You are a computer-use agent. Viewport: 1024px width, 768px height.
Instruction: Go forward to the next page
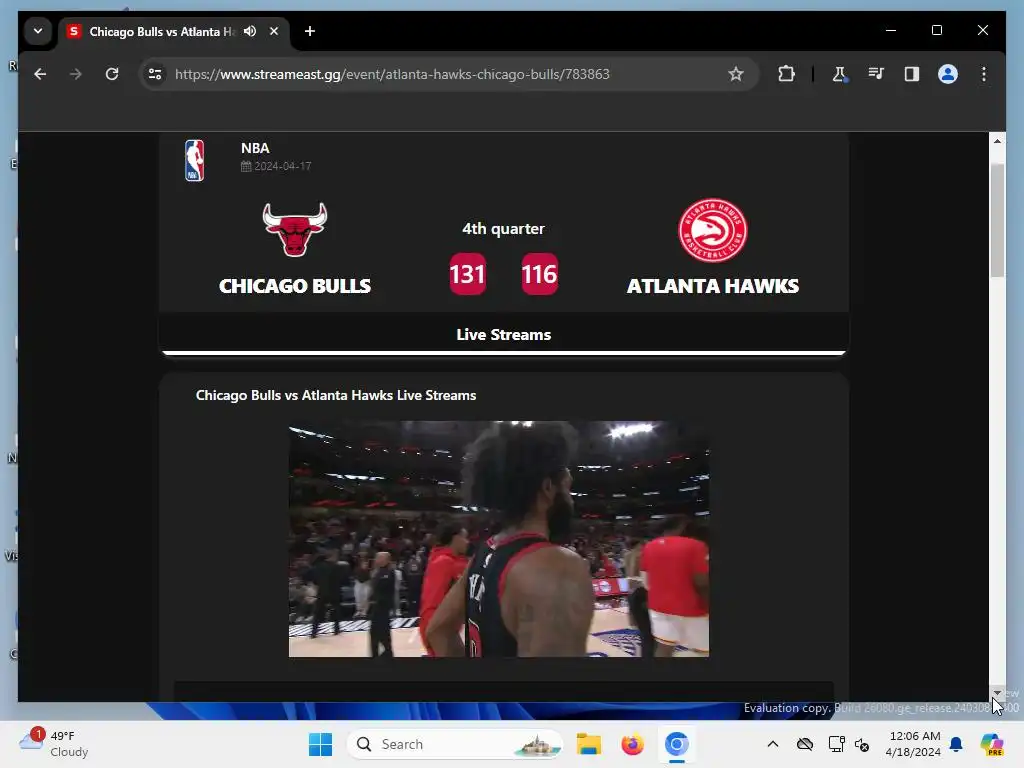tap(76, 74)
